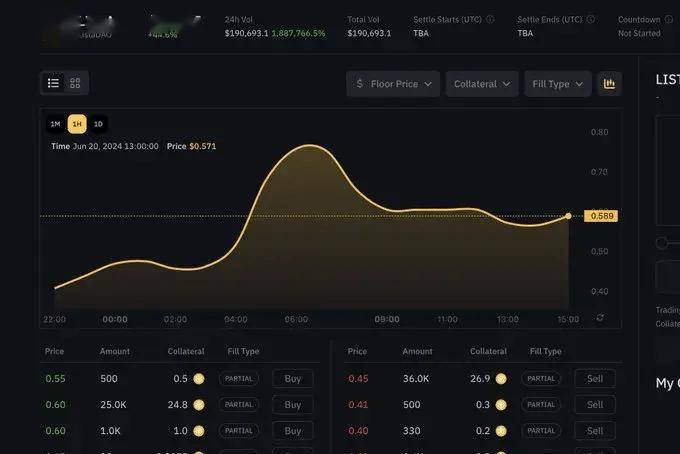Viewport: 680px width, 454px height.
Task: Click info icon beside Settle Ends (UTC)
Action: click(590, 19)
